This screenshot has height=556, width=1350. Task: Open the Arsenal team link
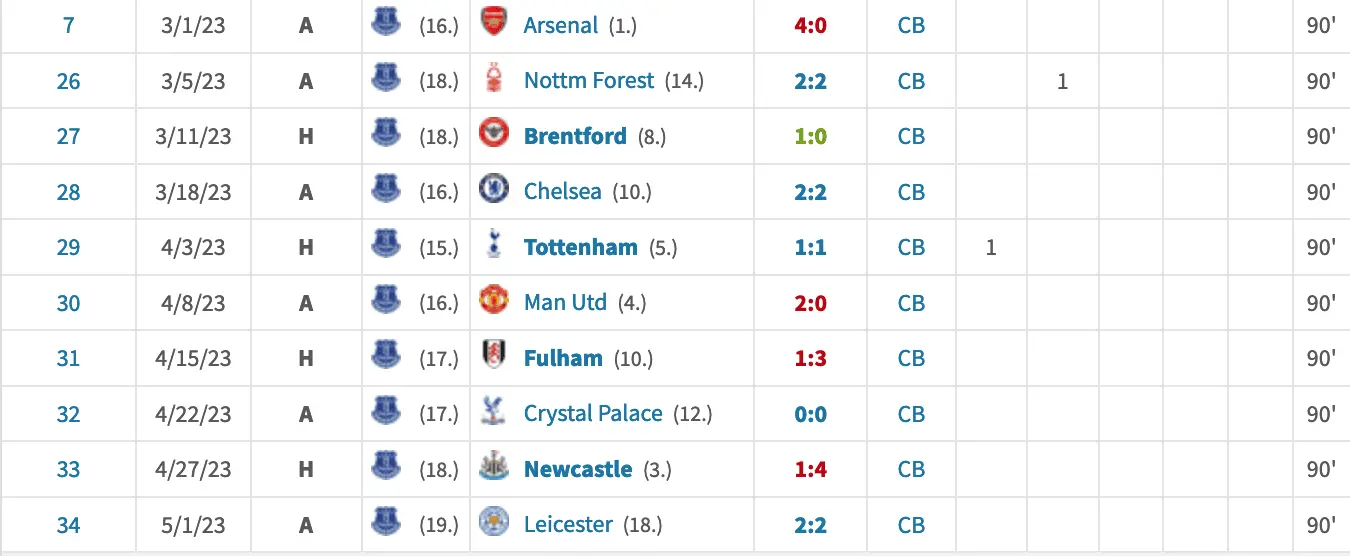(x=561, y=25)
